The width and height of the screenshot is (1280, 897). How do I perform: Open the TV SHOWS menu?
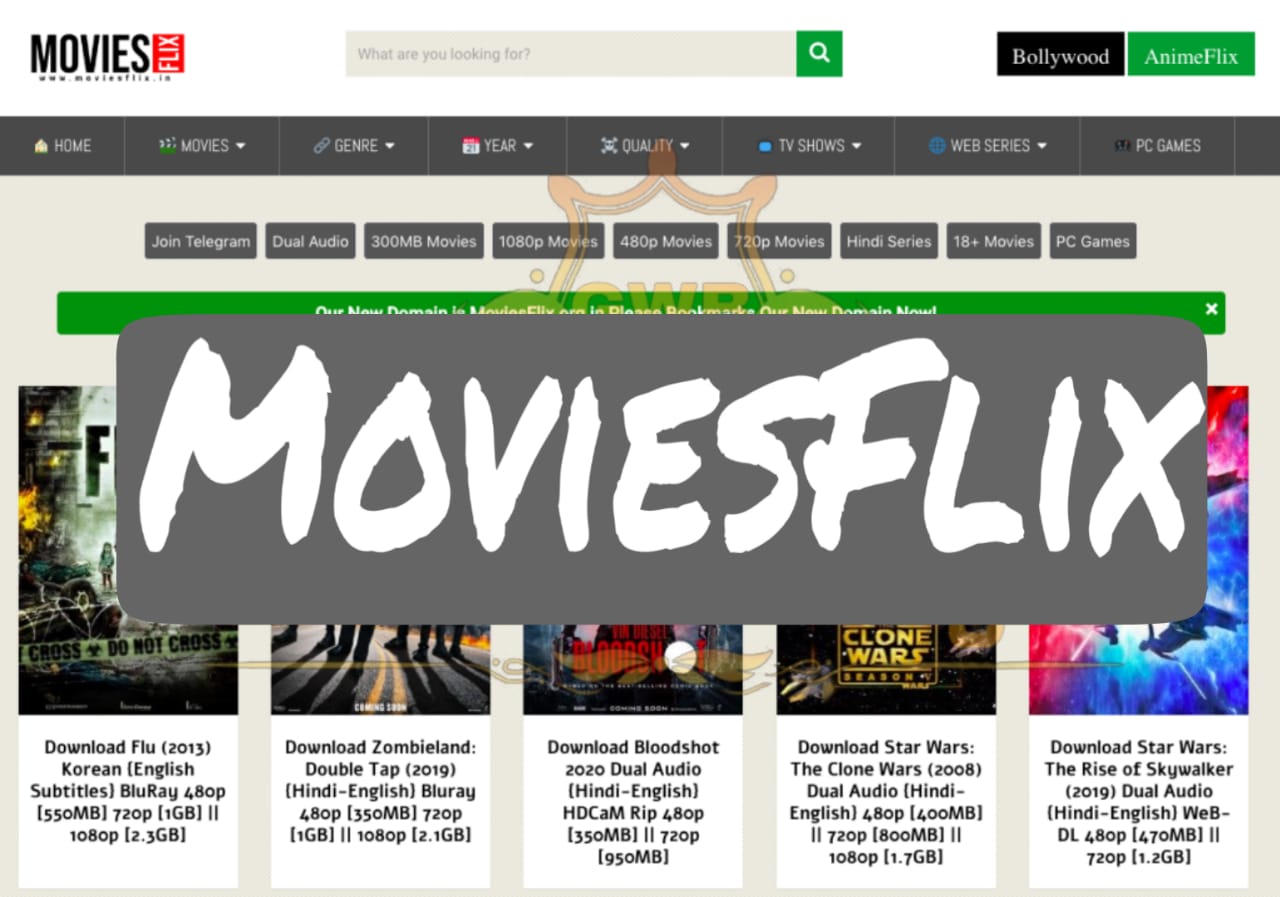(x=809, y=146)
